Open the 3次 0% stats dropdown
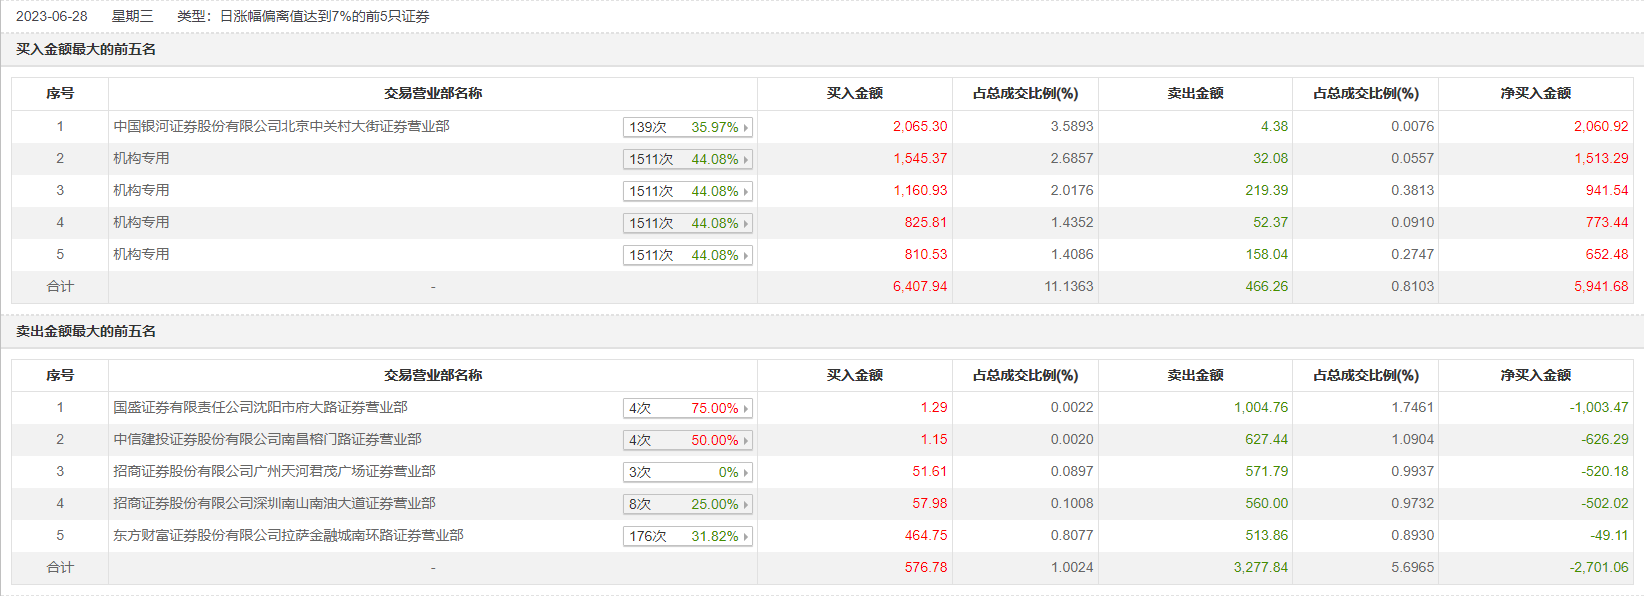Image resolution: width=1644 pixels, height=596 pixels. coord(745,473)
